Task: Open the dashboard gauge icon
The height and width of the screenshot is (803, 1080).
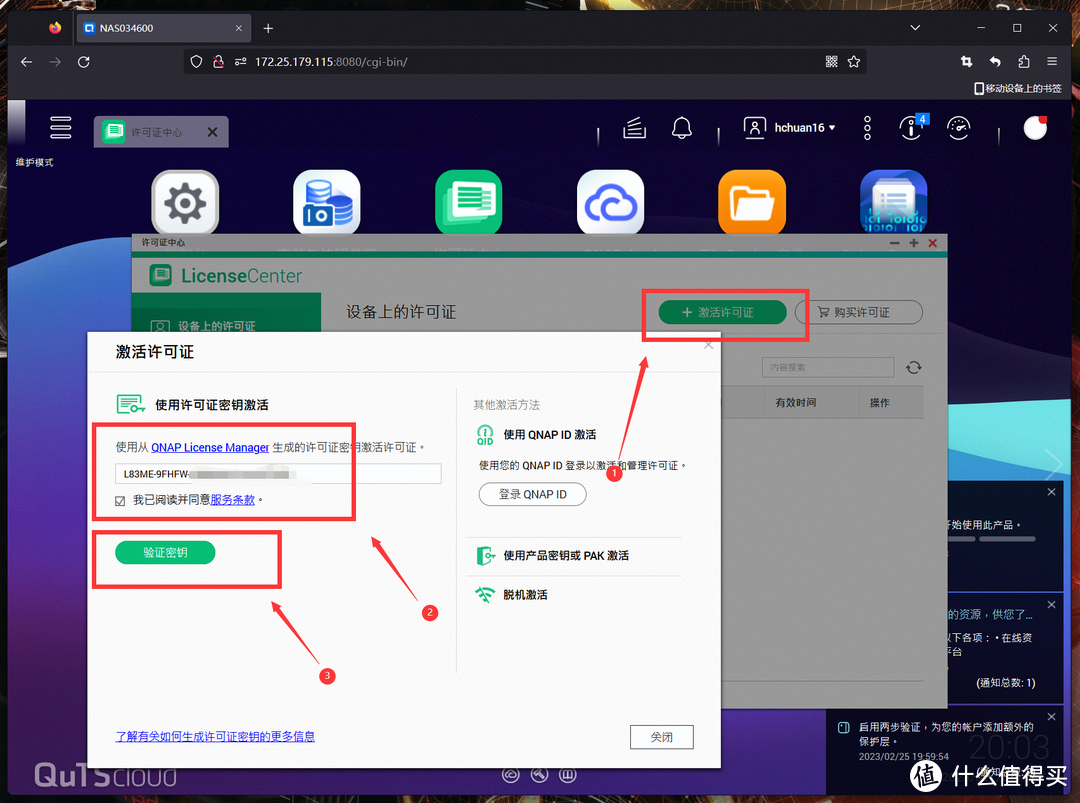Action: tap(959, 128)
